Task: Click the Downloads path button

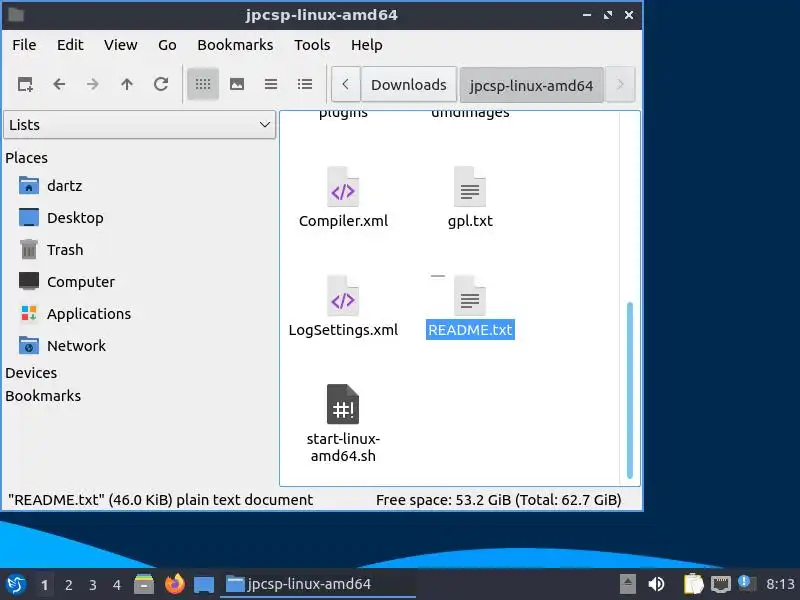Action: 409,85
